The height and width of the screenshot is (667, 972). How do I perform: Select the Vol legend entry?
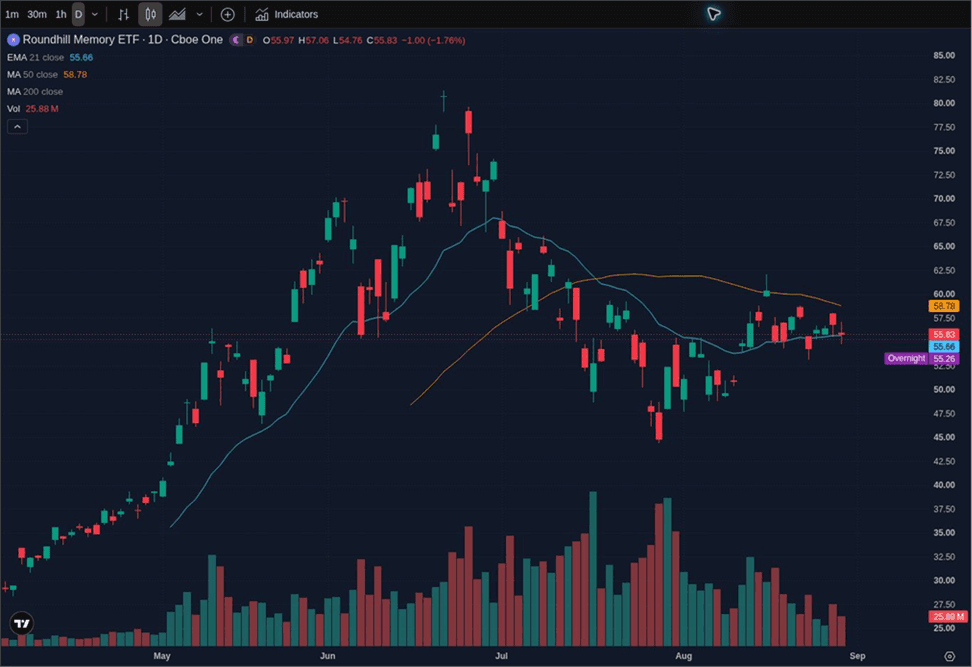click(14, 108)
